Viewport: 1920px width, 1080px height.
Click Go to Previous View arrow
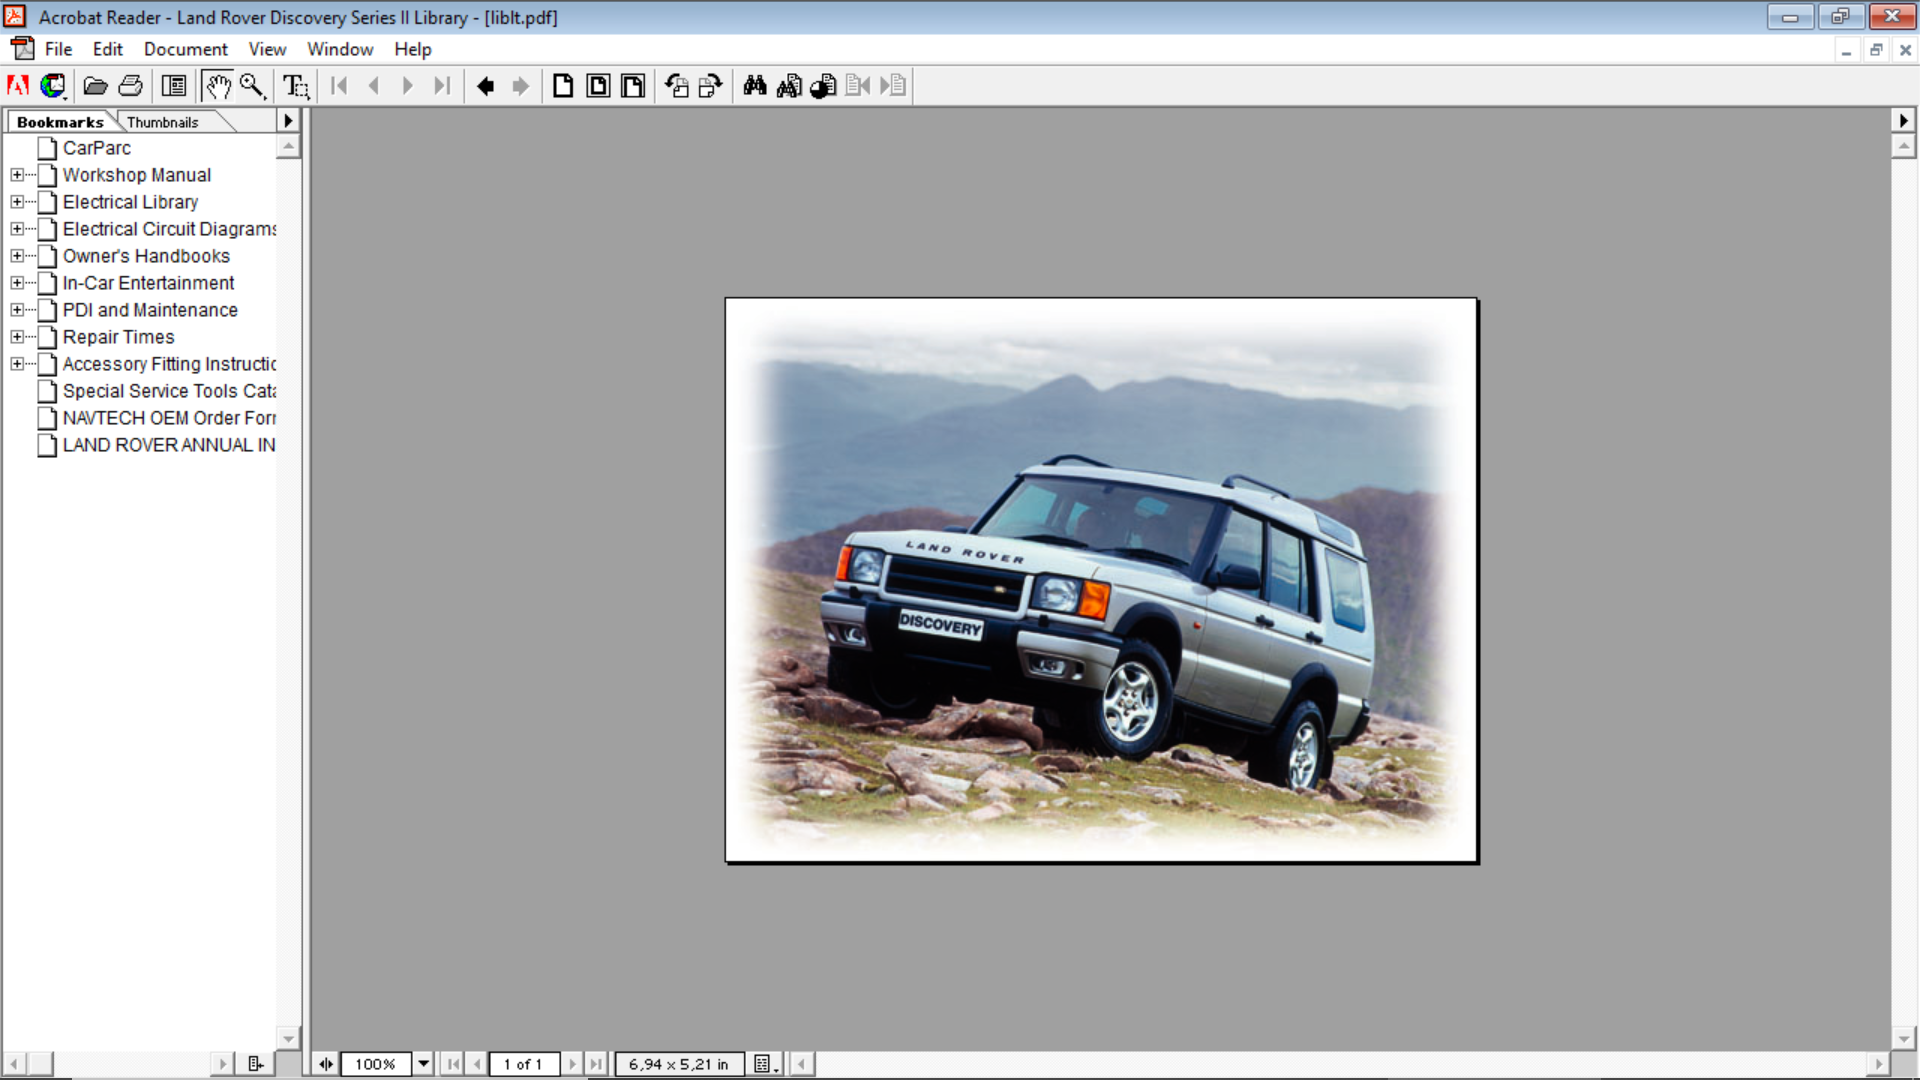click(486, 86)
